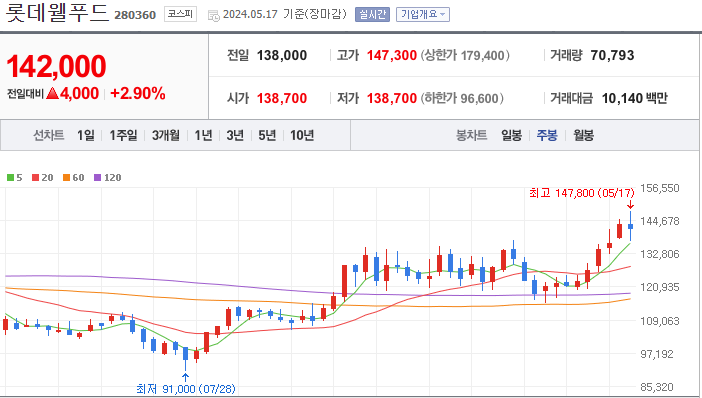Click the 전일 value 138,000
Screen dimensions: 702x398
point(282,56)
